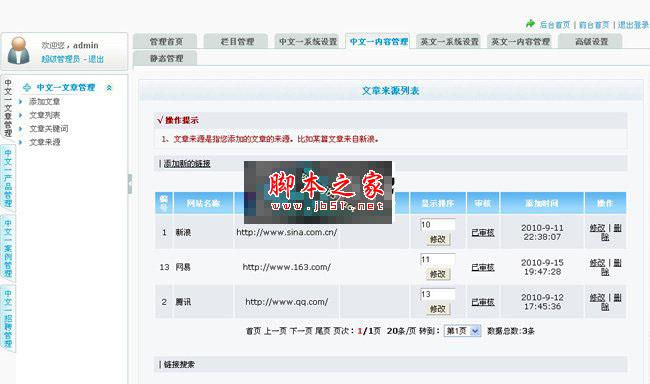This screenshot has height=384, width=650.
Task: Select the 中文一内容管理 tab
Action: [378, 41]
